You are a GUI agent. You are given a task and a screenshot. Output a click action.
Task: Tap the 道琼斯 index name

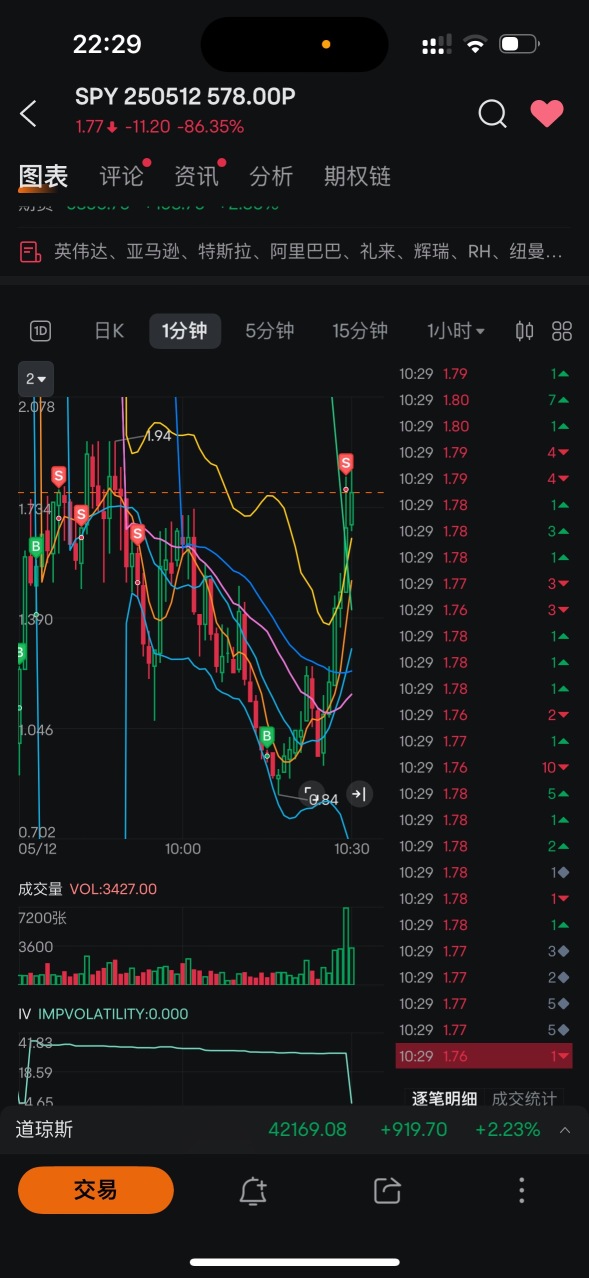44,1130
